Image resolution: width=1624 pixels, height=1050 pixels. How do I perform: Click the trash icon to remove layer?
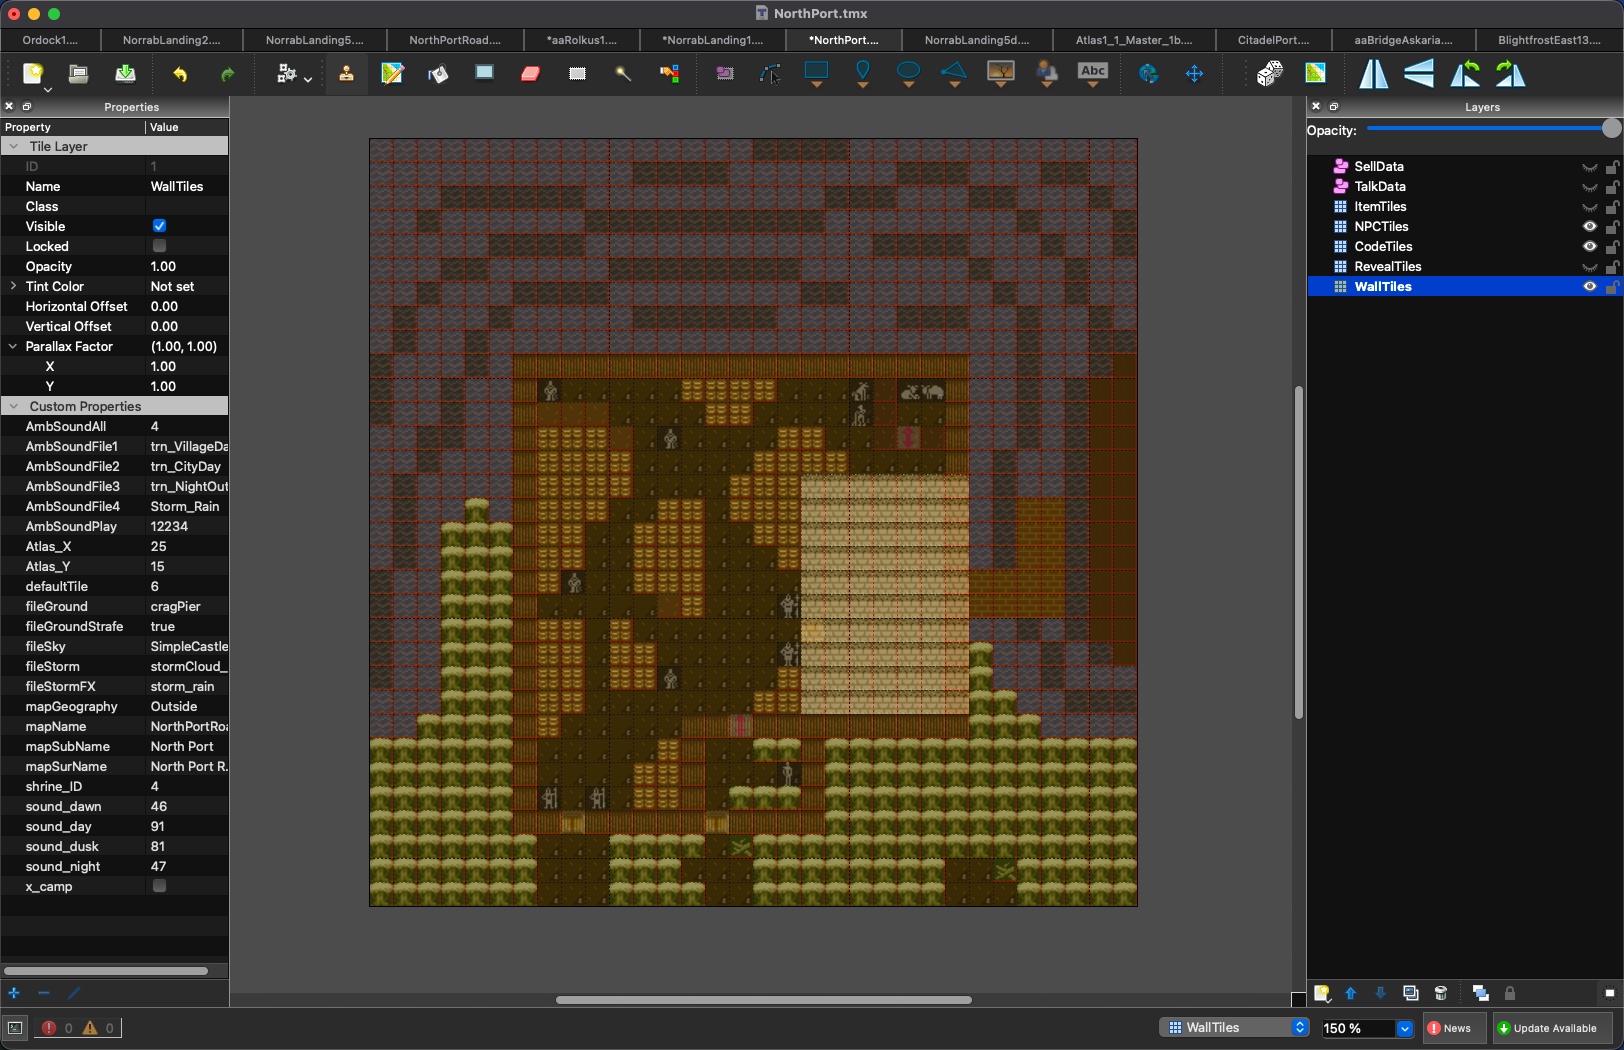point(1440,993)
